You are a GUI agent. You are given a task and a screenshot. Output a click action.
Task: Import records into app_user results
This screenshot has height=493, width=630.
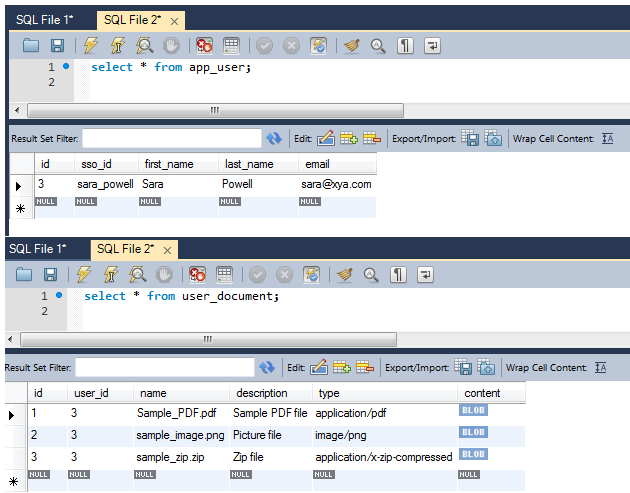click(493, 138)
